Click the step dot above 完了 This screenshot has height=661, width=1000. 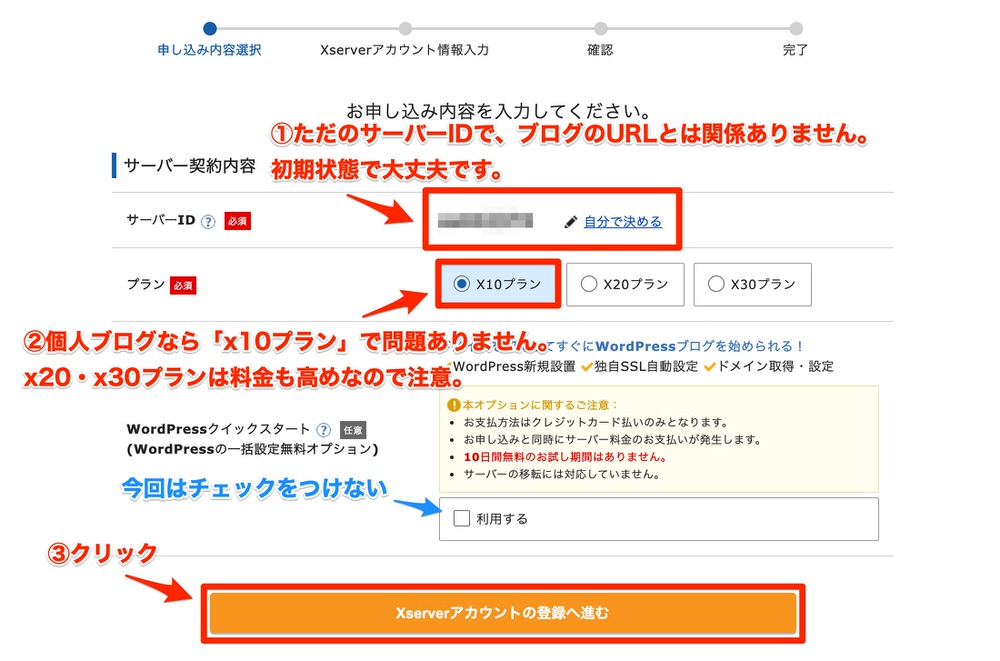(795, 28)
